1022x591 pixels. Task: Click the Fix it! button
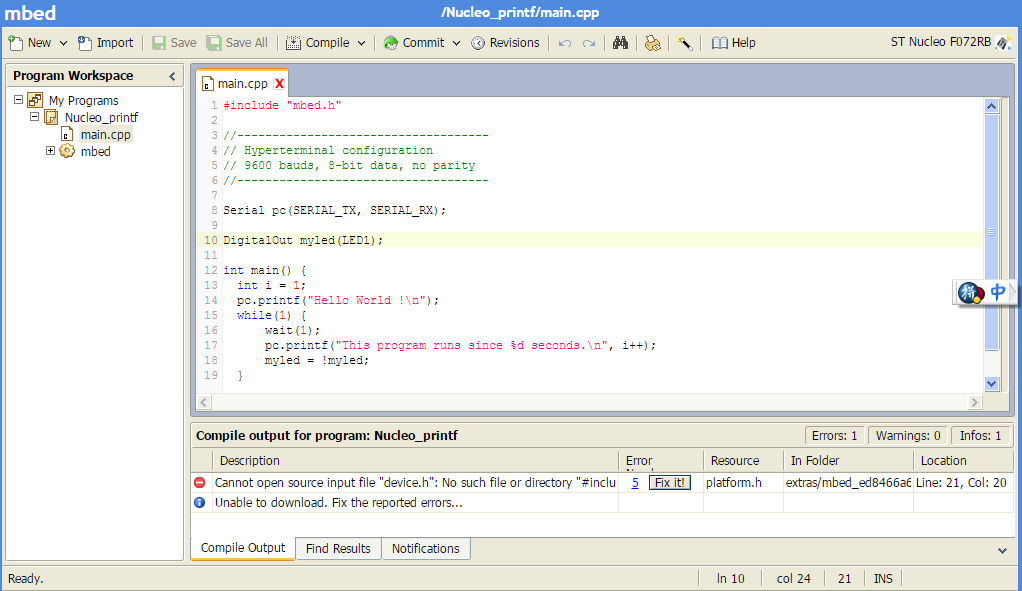click(x=669, y=483)
